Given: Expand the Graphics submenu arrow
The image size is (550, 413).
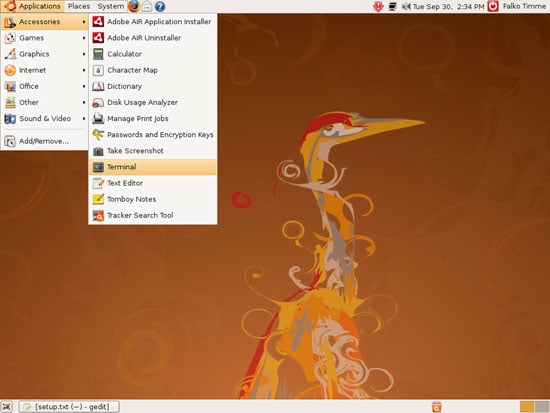Looking at the screenshot, I should click(x=84, y=54).
